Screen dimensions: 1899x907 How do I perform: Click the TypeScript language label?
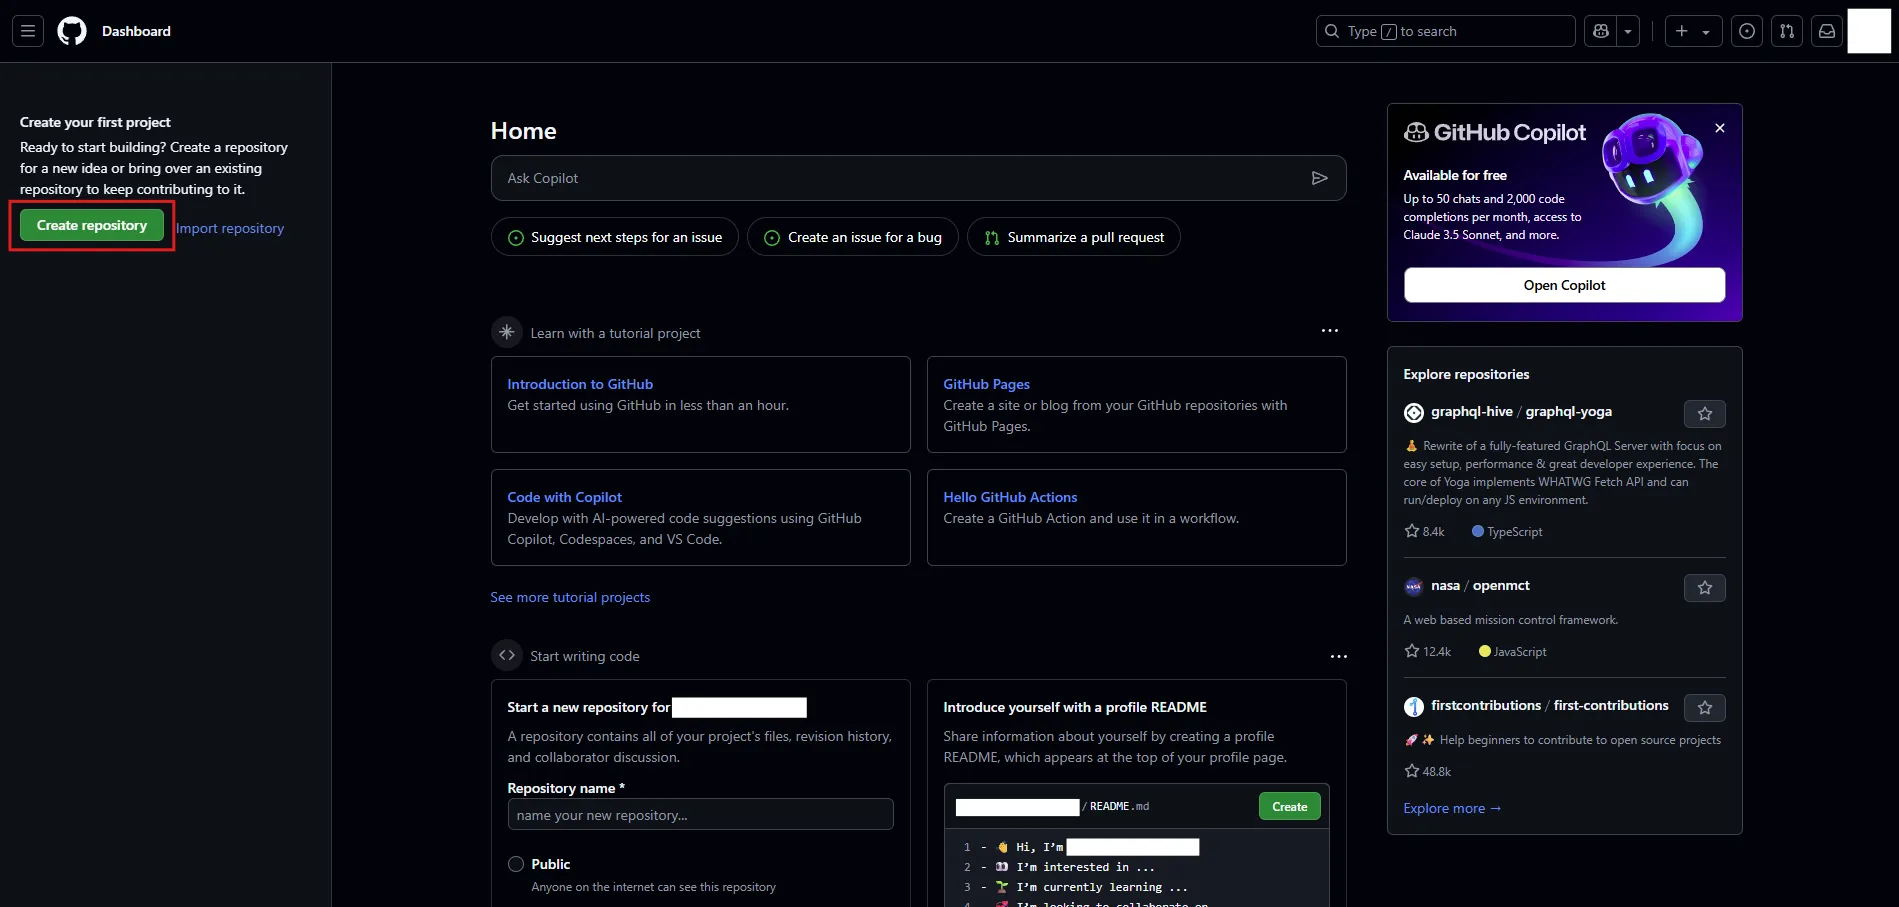[x=1507, y=531]
